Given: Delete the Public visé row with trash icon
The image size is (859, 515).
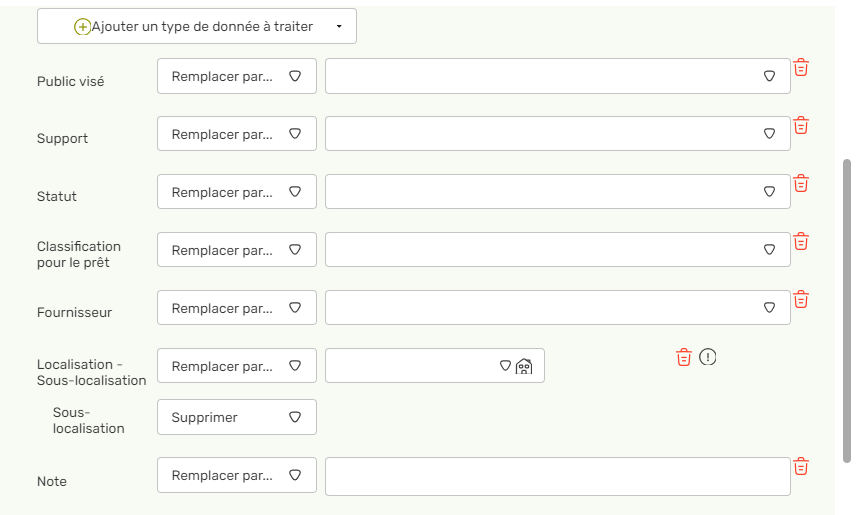Looking at the screenshot, I should pyautogui.click(x=801, y=67).
